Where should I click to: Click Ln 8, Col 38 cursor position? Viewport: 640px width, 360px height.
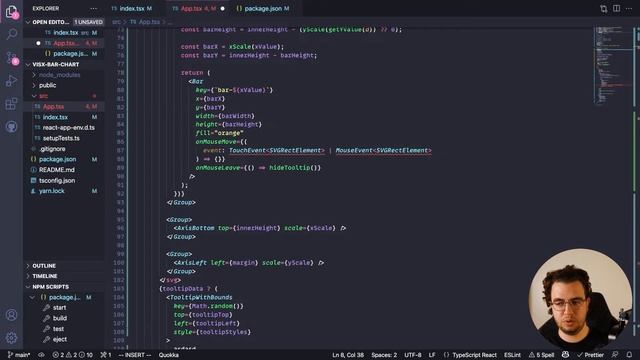348,355
